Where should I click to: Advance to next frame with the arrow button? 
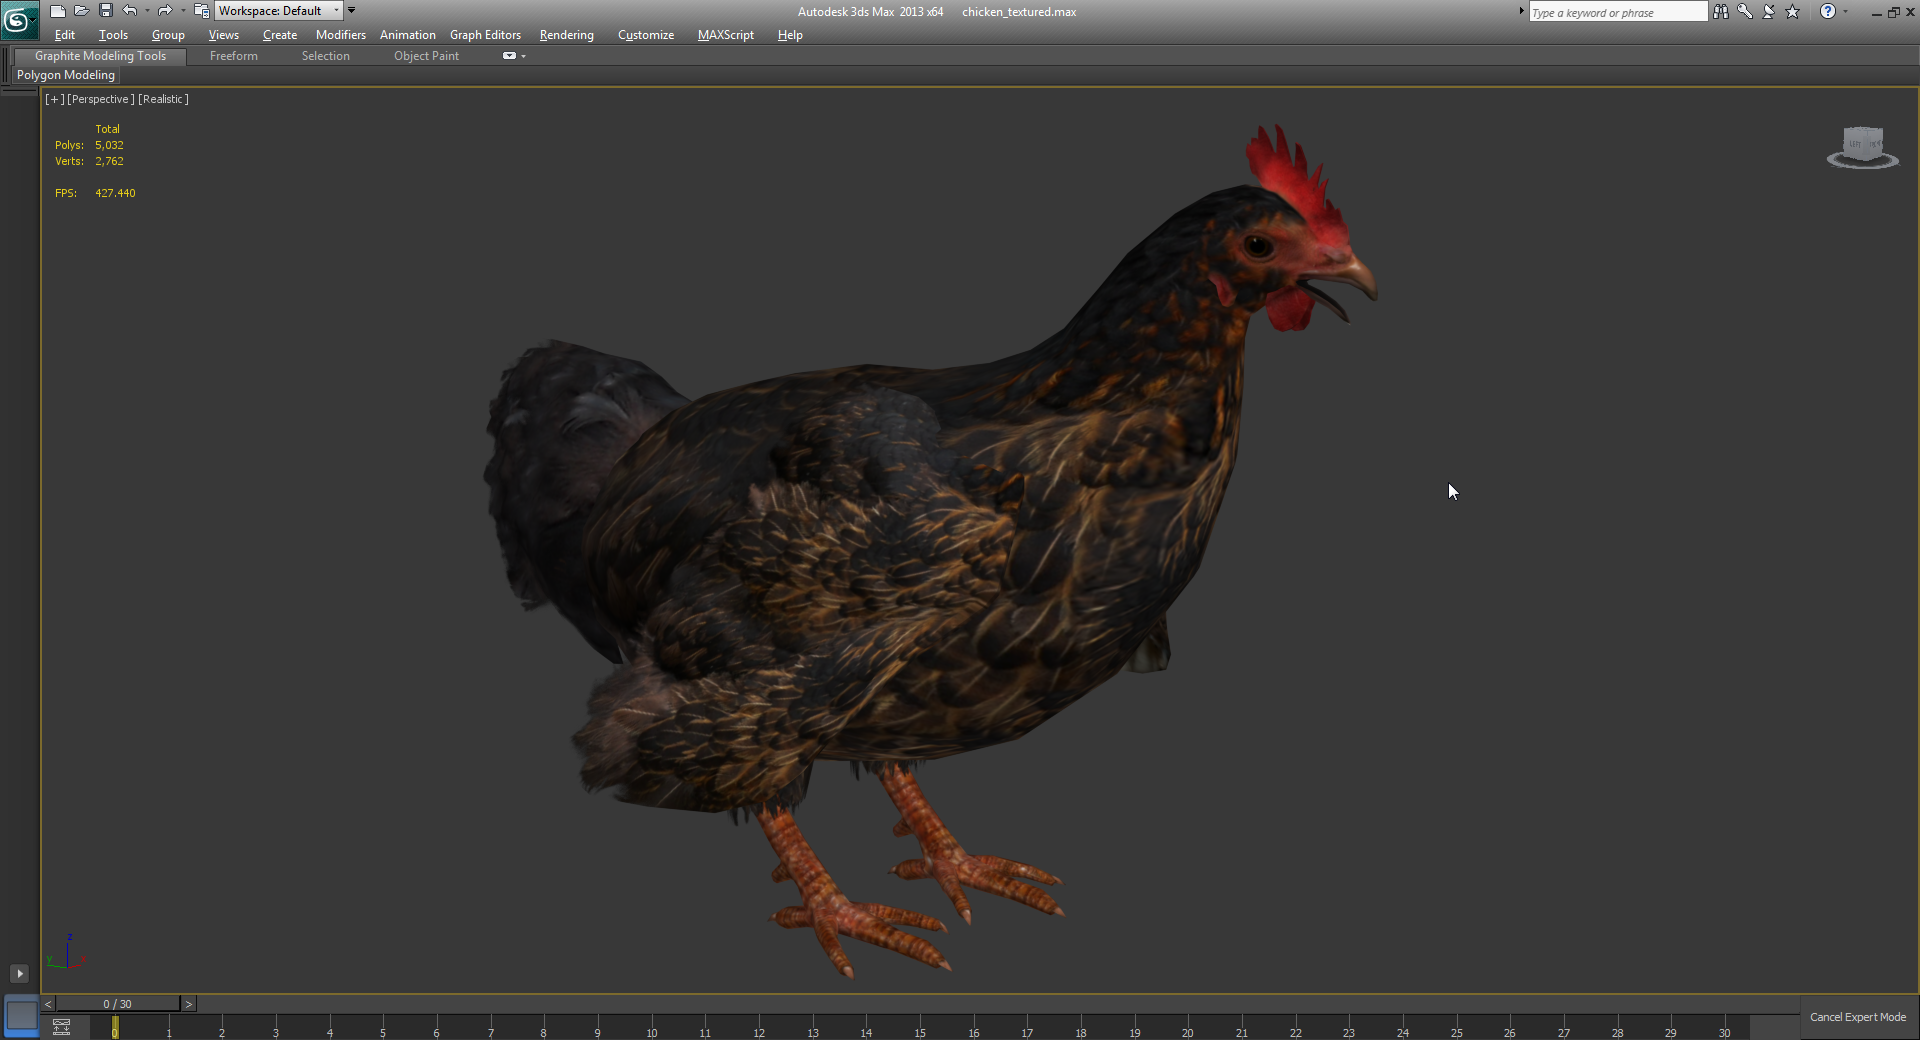click(187, 1004)
